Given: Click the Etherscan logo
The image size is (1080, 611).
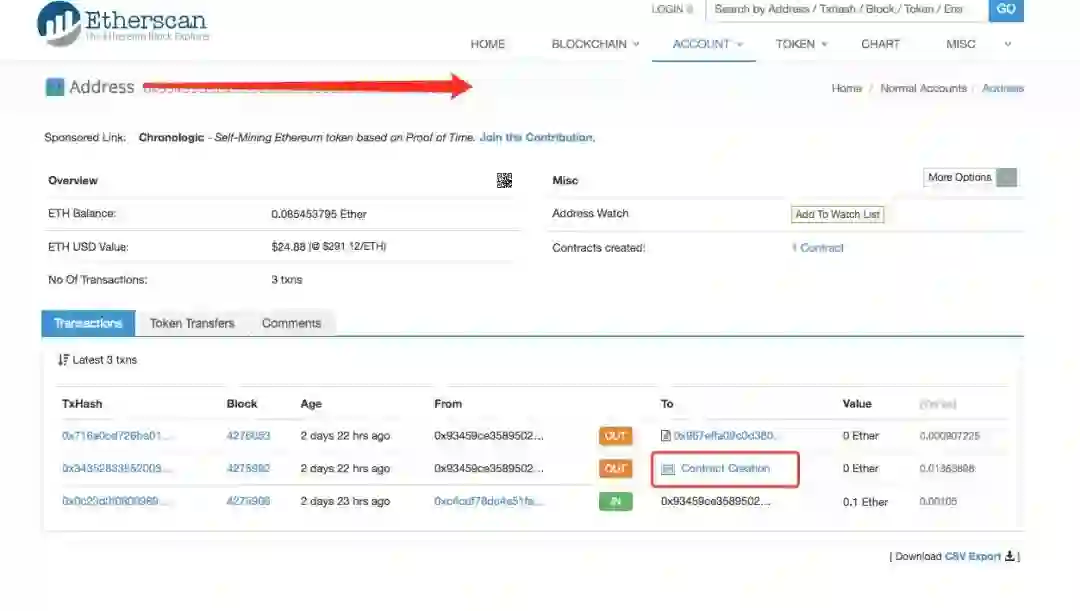Looking at the screenshot, I should (x=123, y=24).
